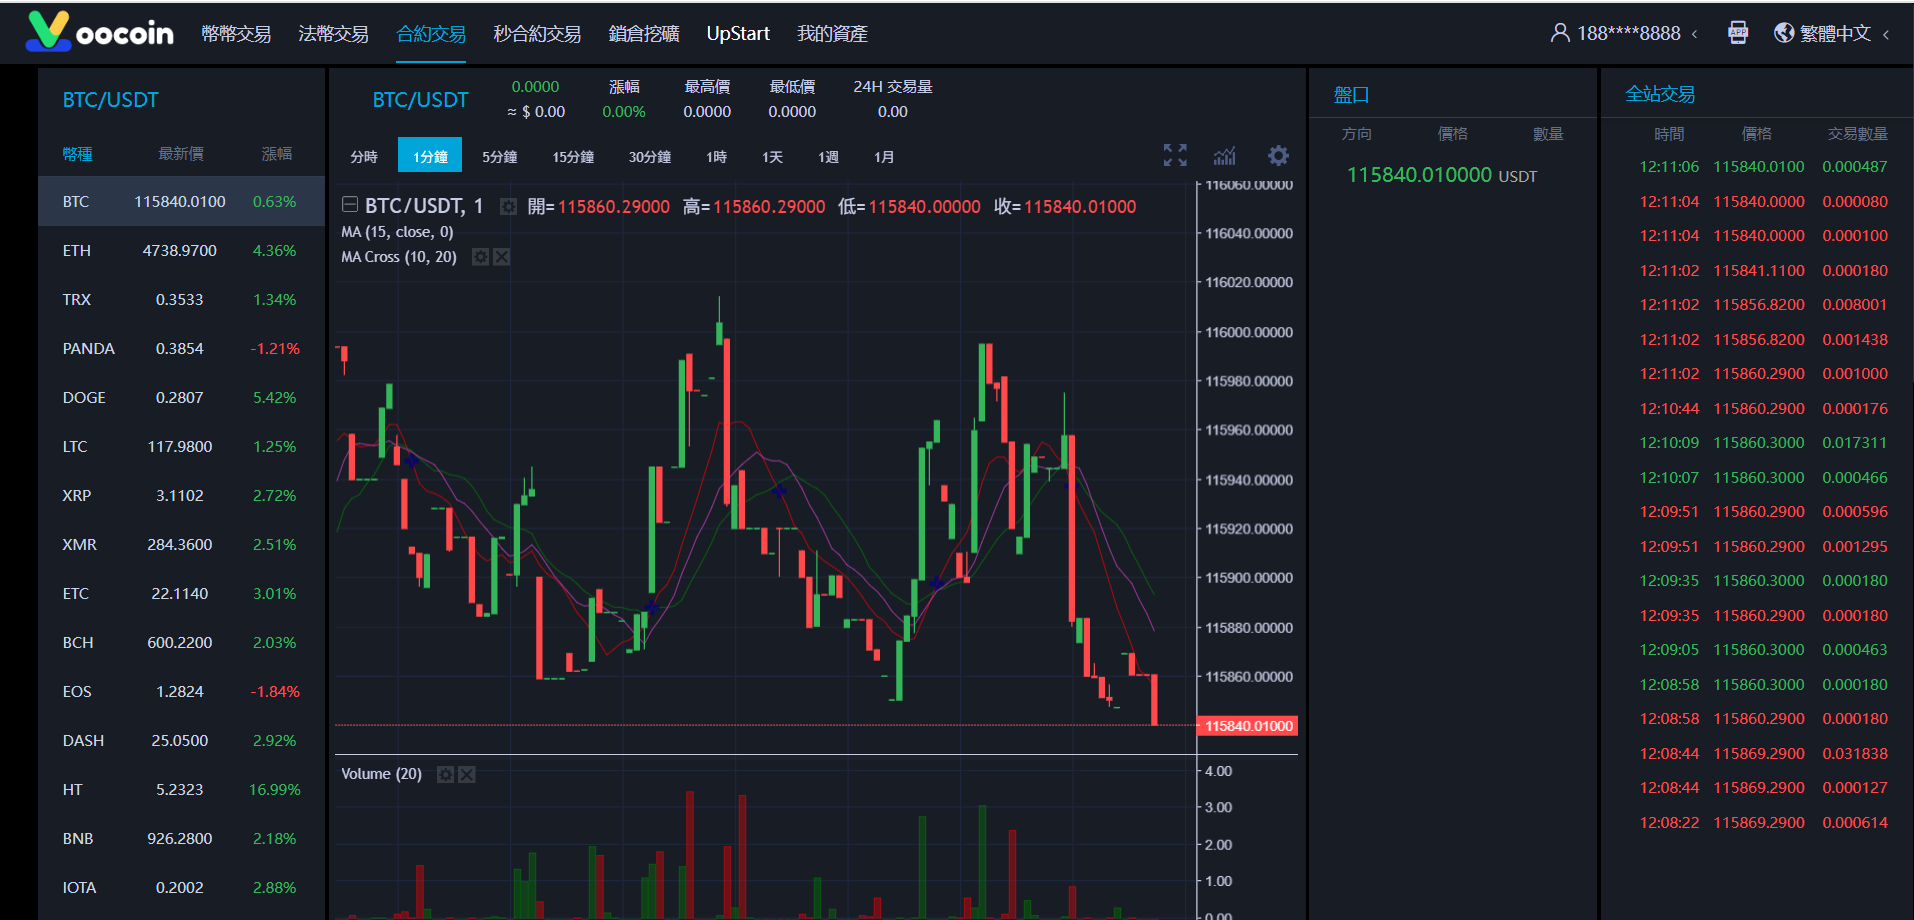Collapse the BTC/USDT chart legend
Viewport: 1914px width, 920px height.
tap(350, 205)
